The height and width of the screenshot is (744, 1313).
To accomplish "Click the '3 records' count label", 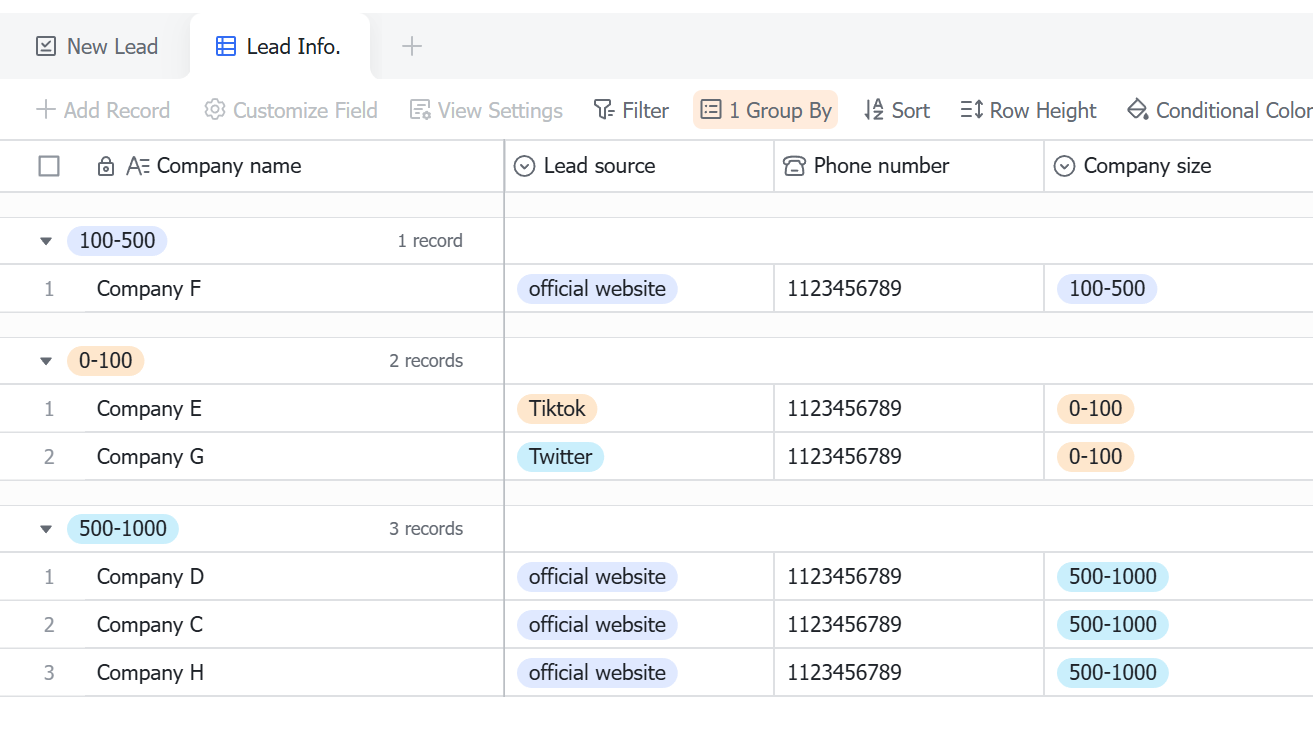I will (426, 529).
